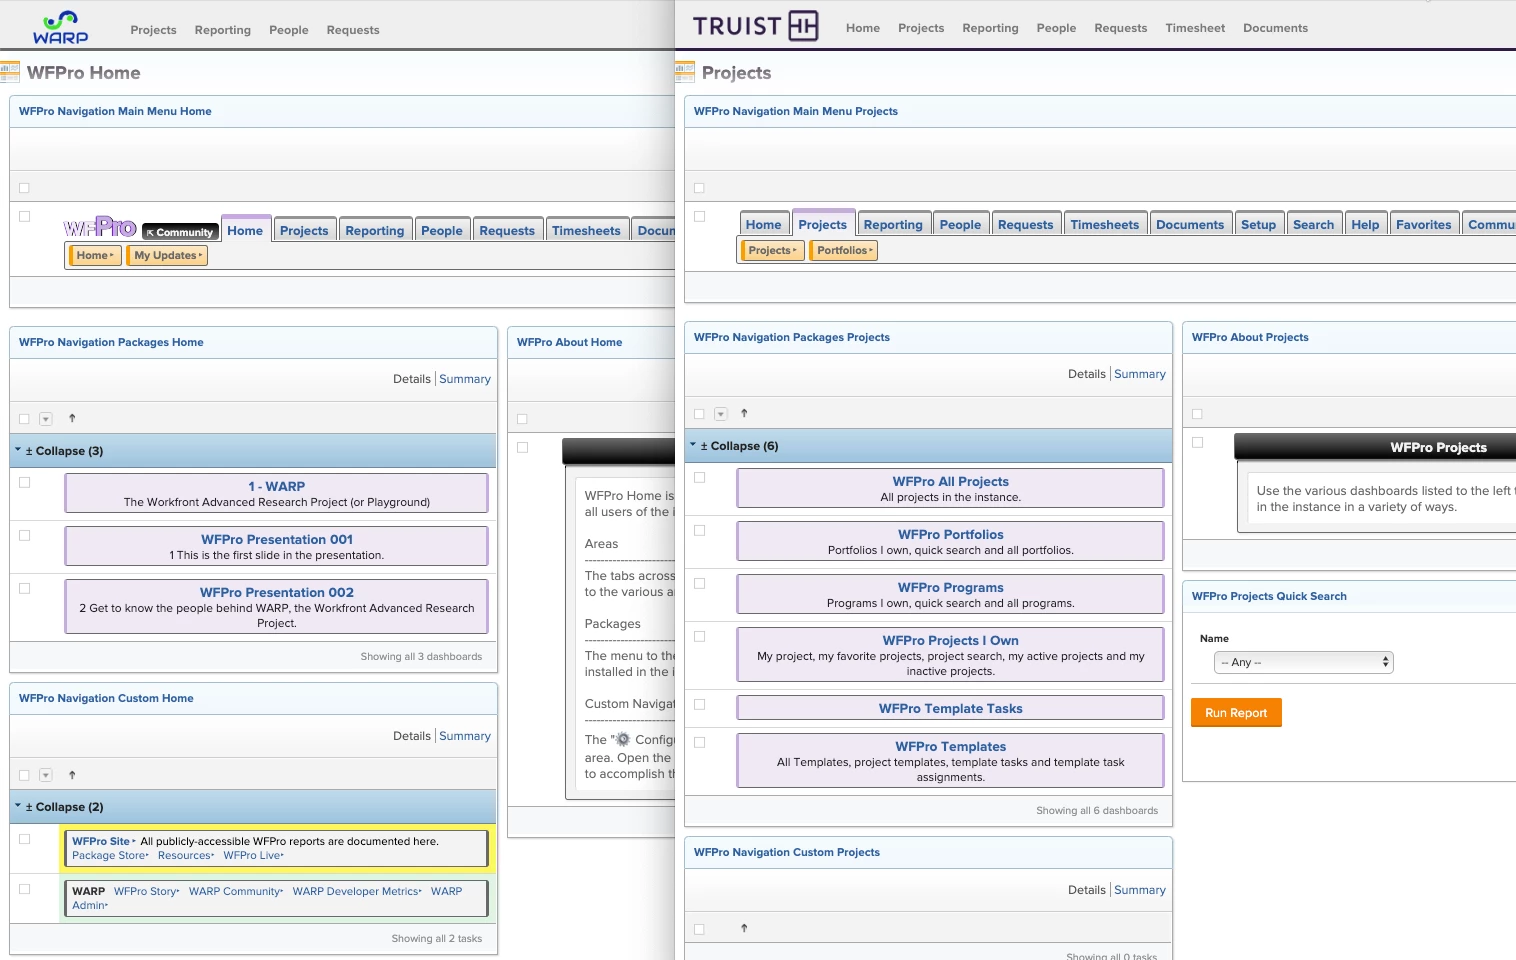Select the WFPro All Projects row checkbox
Viewport: 1516px width, 960px height.
click(x=700, y=477)
